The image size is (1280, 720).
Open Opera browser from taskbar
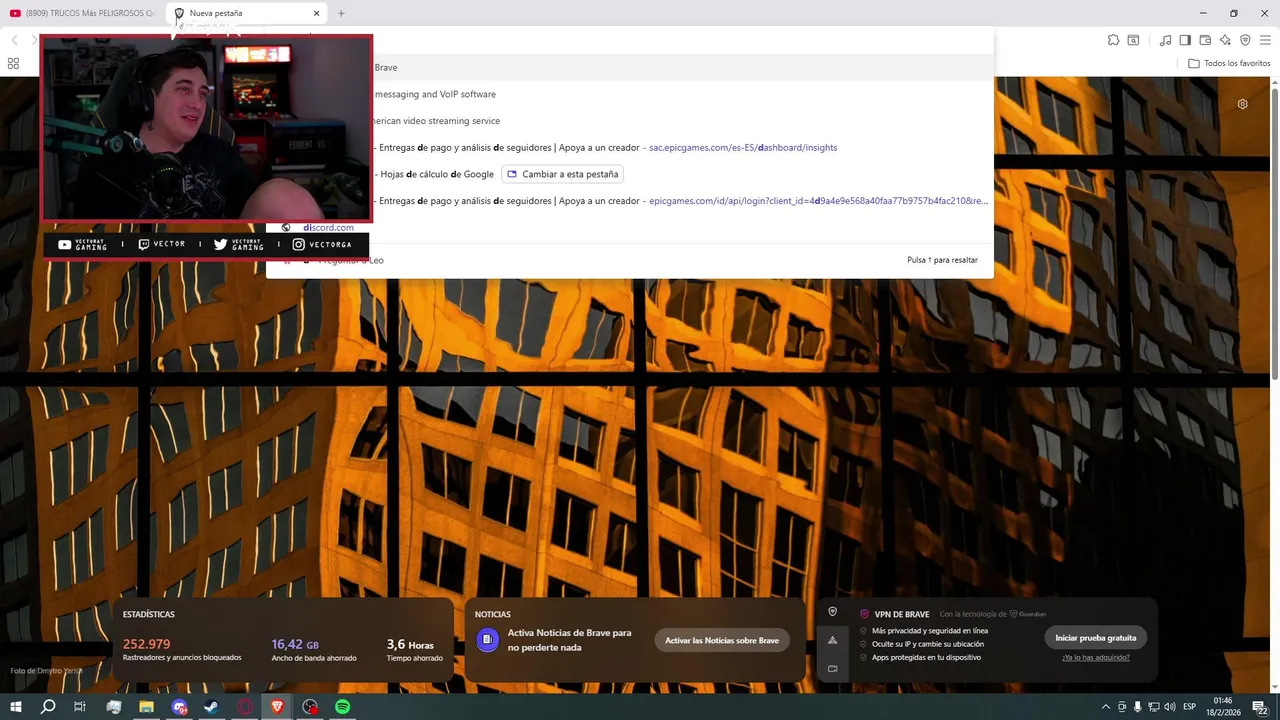pos(244,707)
